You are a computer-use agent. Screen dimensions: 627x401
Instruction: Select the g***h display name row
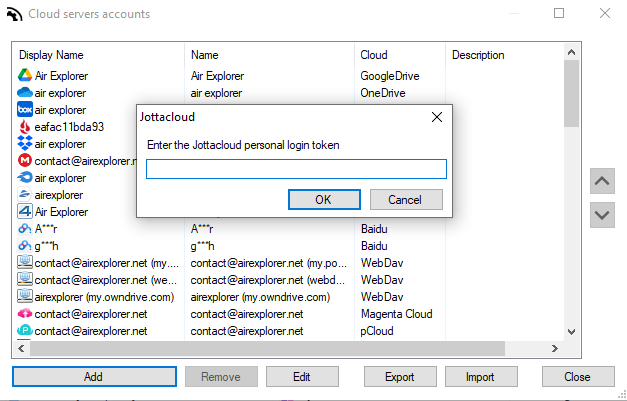pos(46,246)
